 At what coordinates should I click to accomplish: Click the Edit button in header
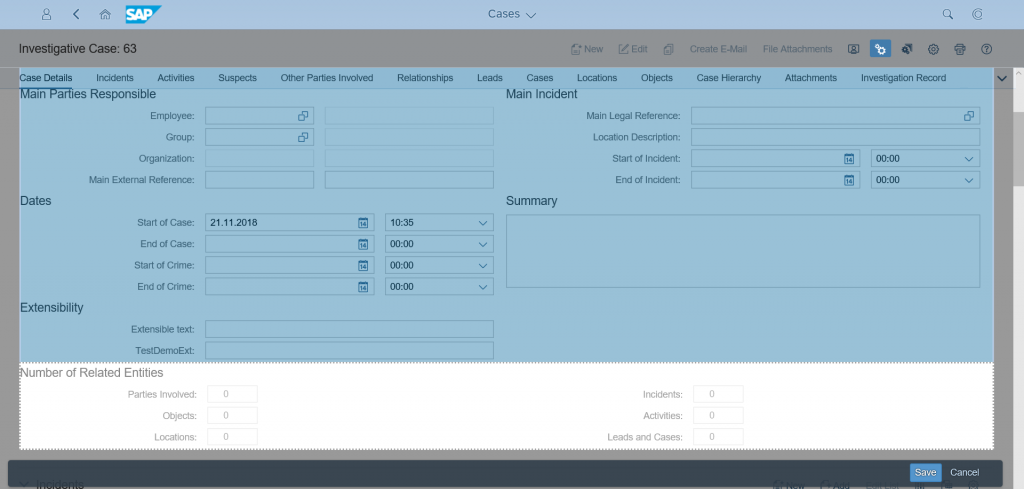[x=633, y=49]
